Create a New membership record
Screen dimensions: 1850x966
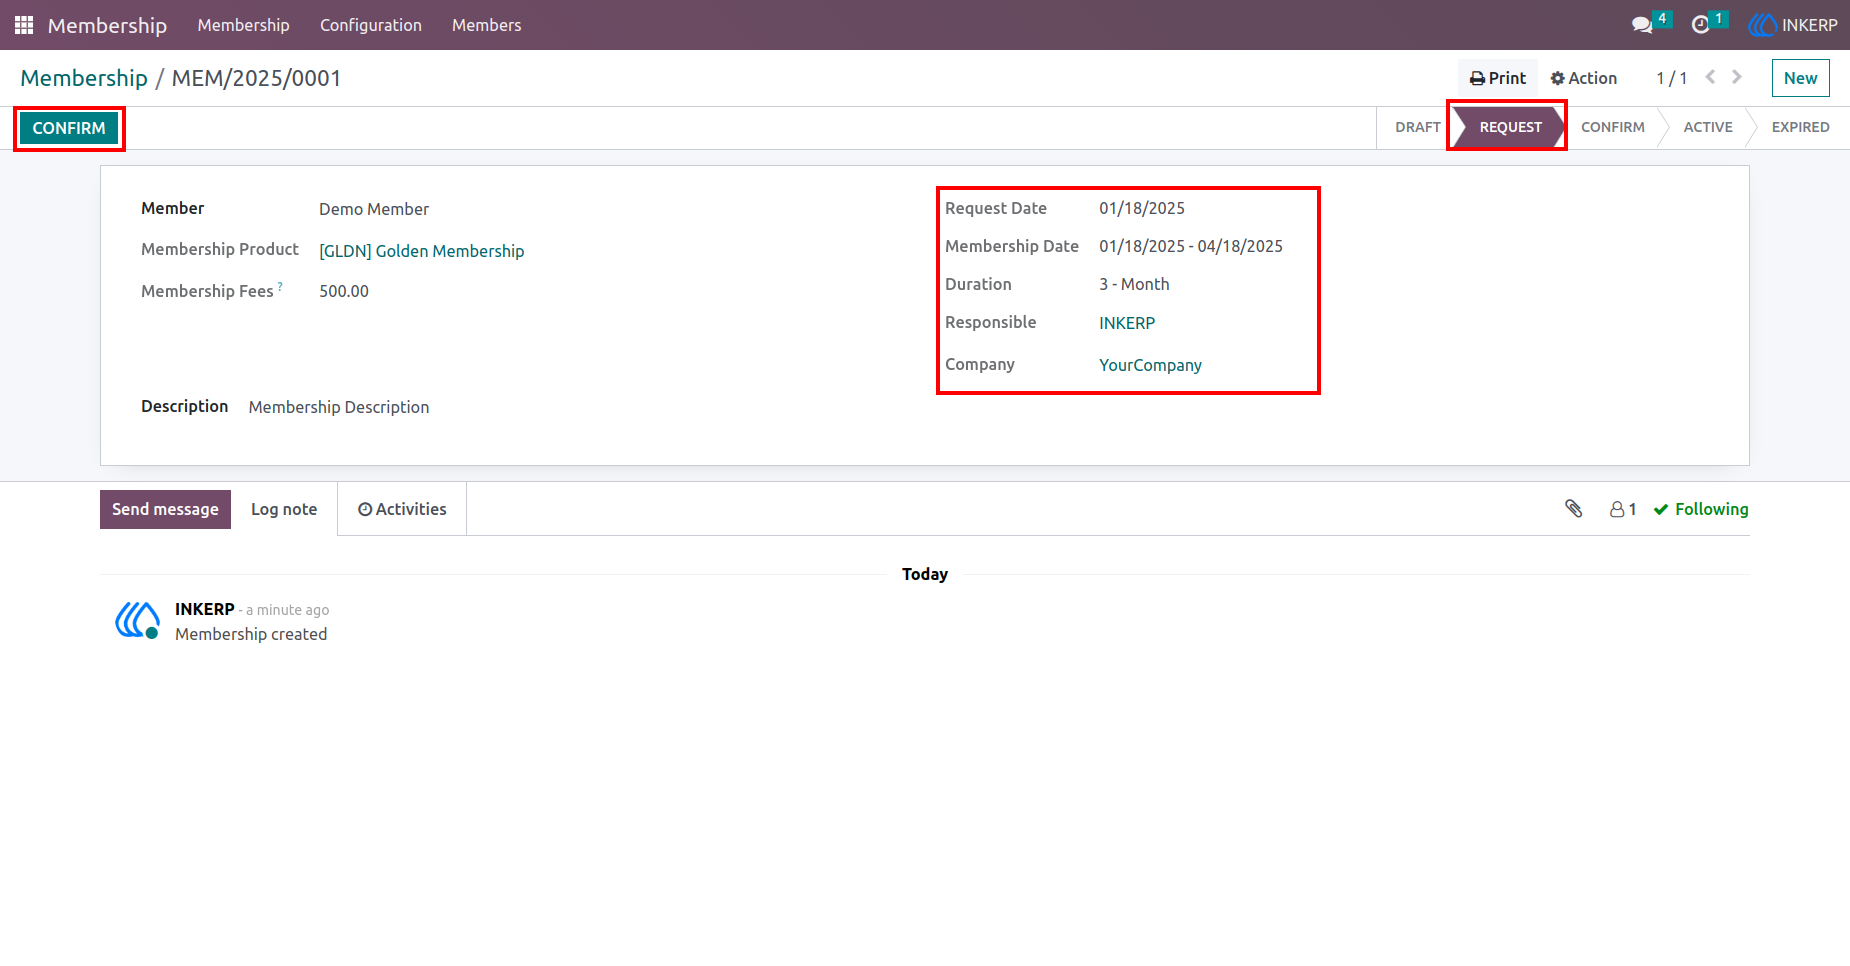[1800, 78]
